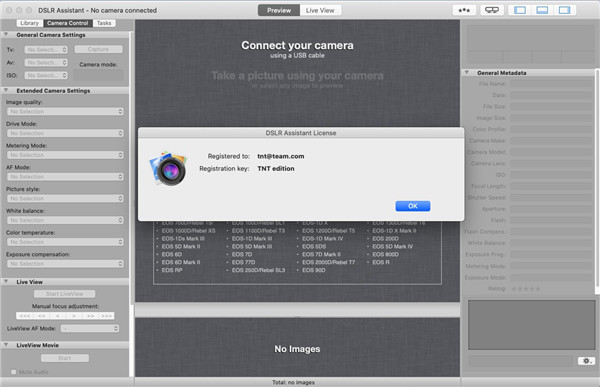Toggle the left sidebar panel layout icon
Viewport: 600px width, 387px height.
pyautogui.click(x=520, y=10)
